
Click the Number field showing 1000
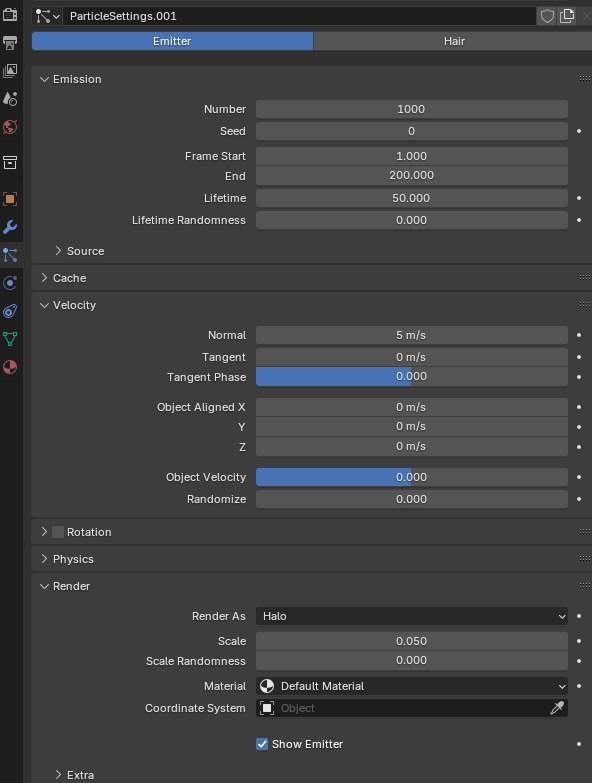click(x=412, y=109)
